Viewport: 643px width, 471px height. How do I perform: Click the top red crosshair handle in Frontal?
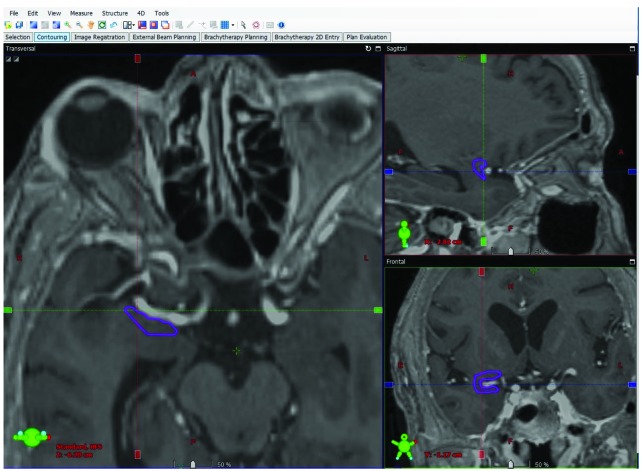(482, 272)
